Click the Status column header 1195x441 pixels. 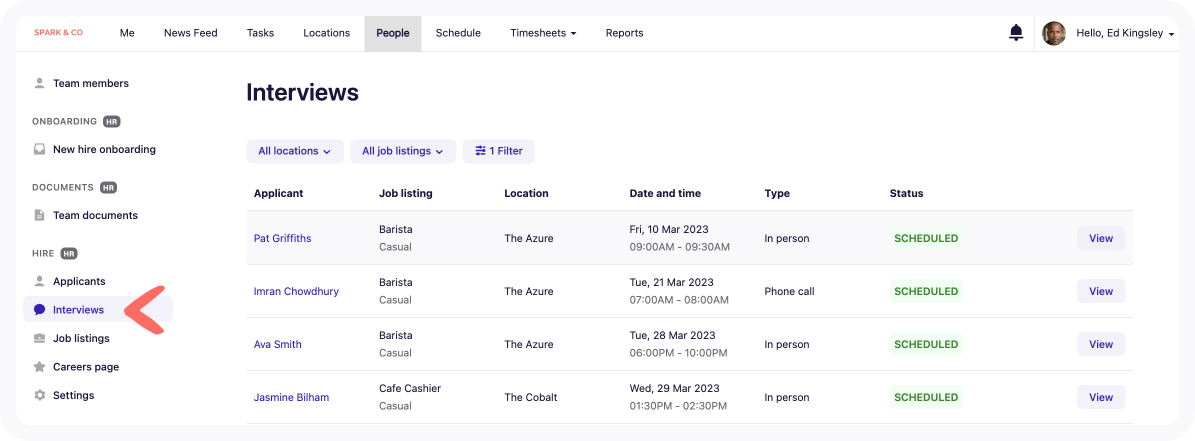pos(906,193)
